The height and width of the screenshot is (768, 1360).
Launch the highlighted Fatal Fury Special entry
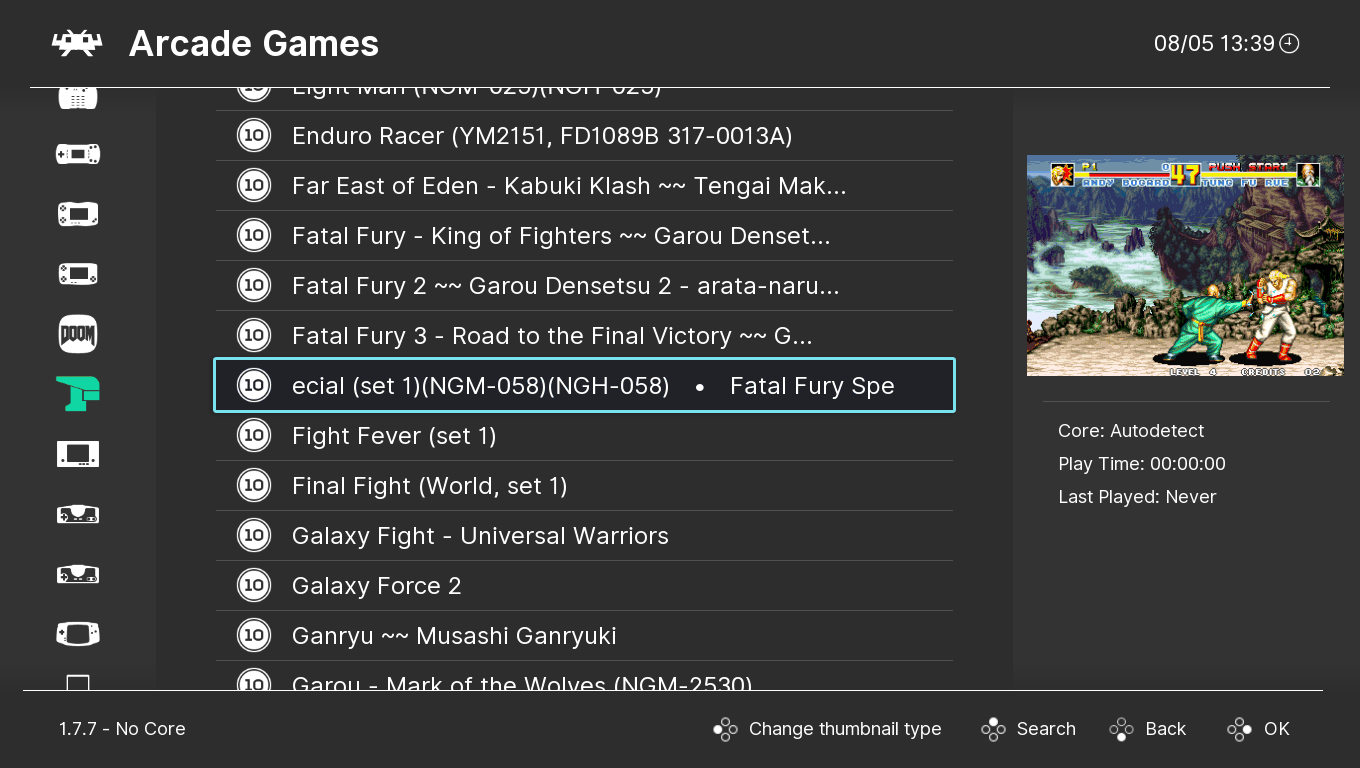click(x=584, y=386)
